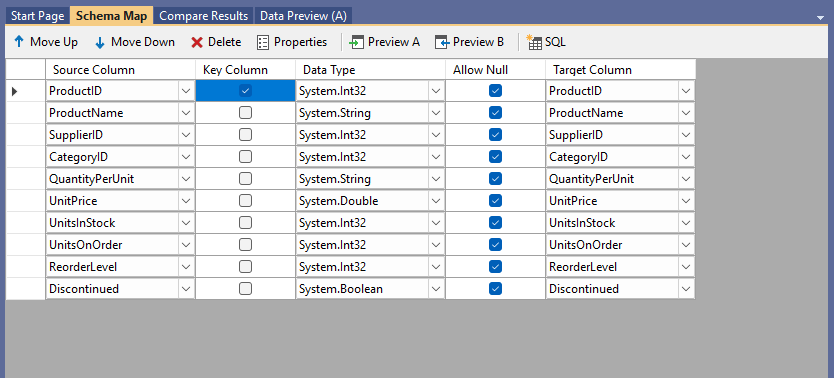The height and width of the screenshot is (378, 834).
Task: Select the Schema Map tab
Action: click(x=112, y=16)
